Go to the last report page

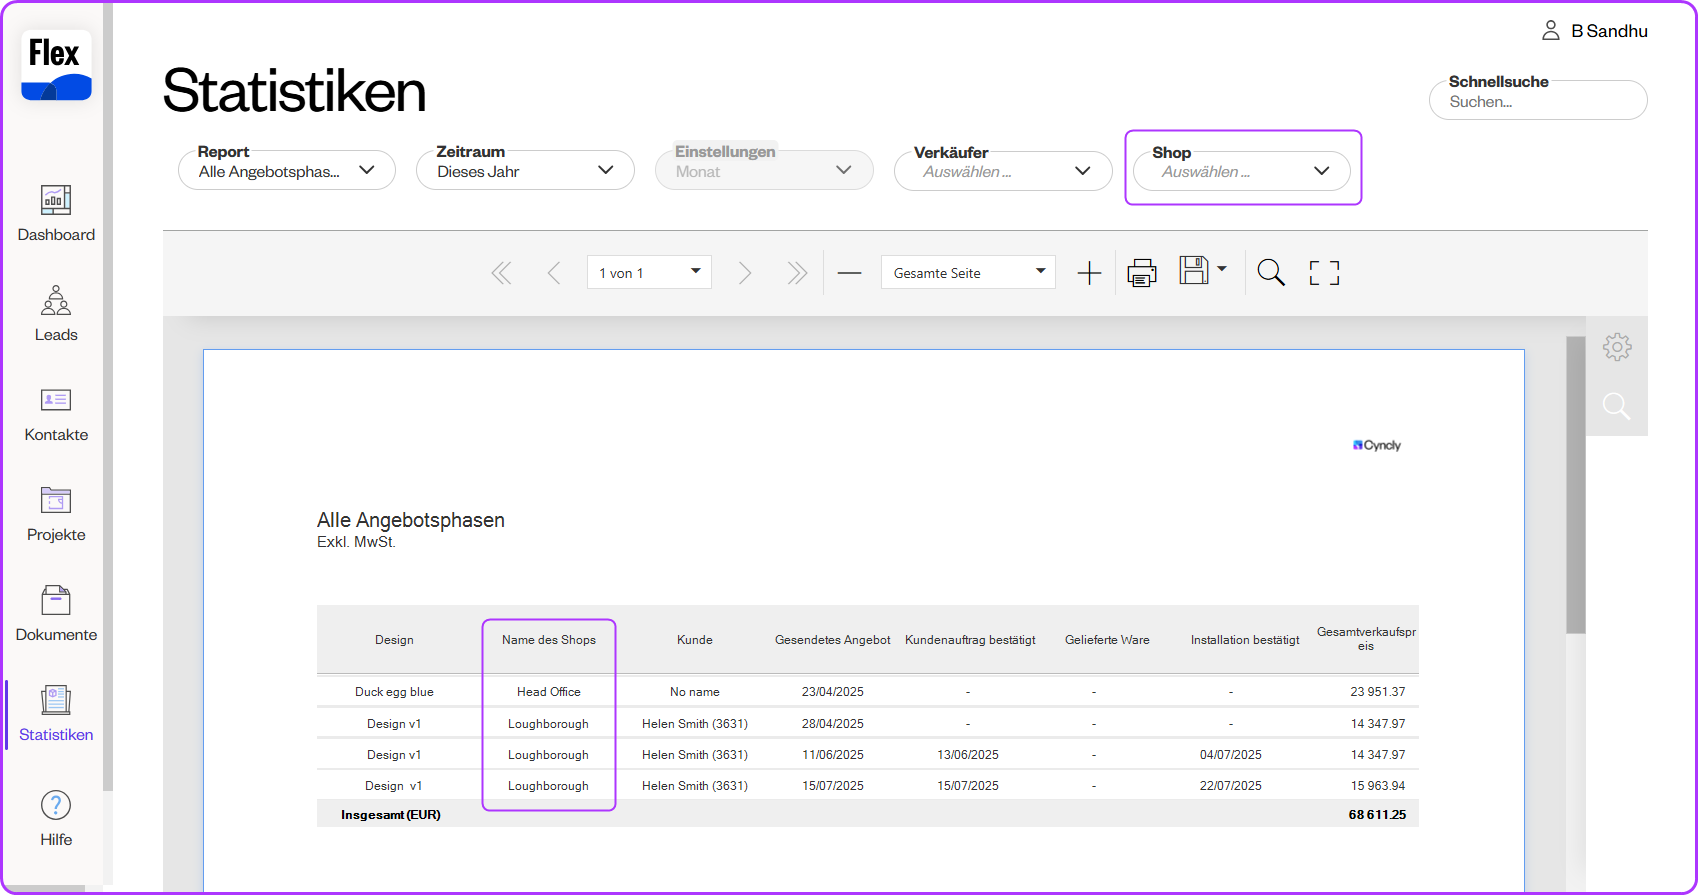click(x=796, y=273)
